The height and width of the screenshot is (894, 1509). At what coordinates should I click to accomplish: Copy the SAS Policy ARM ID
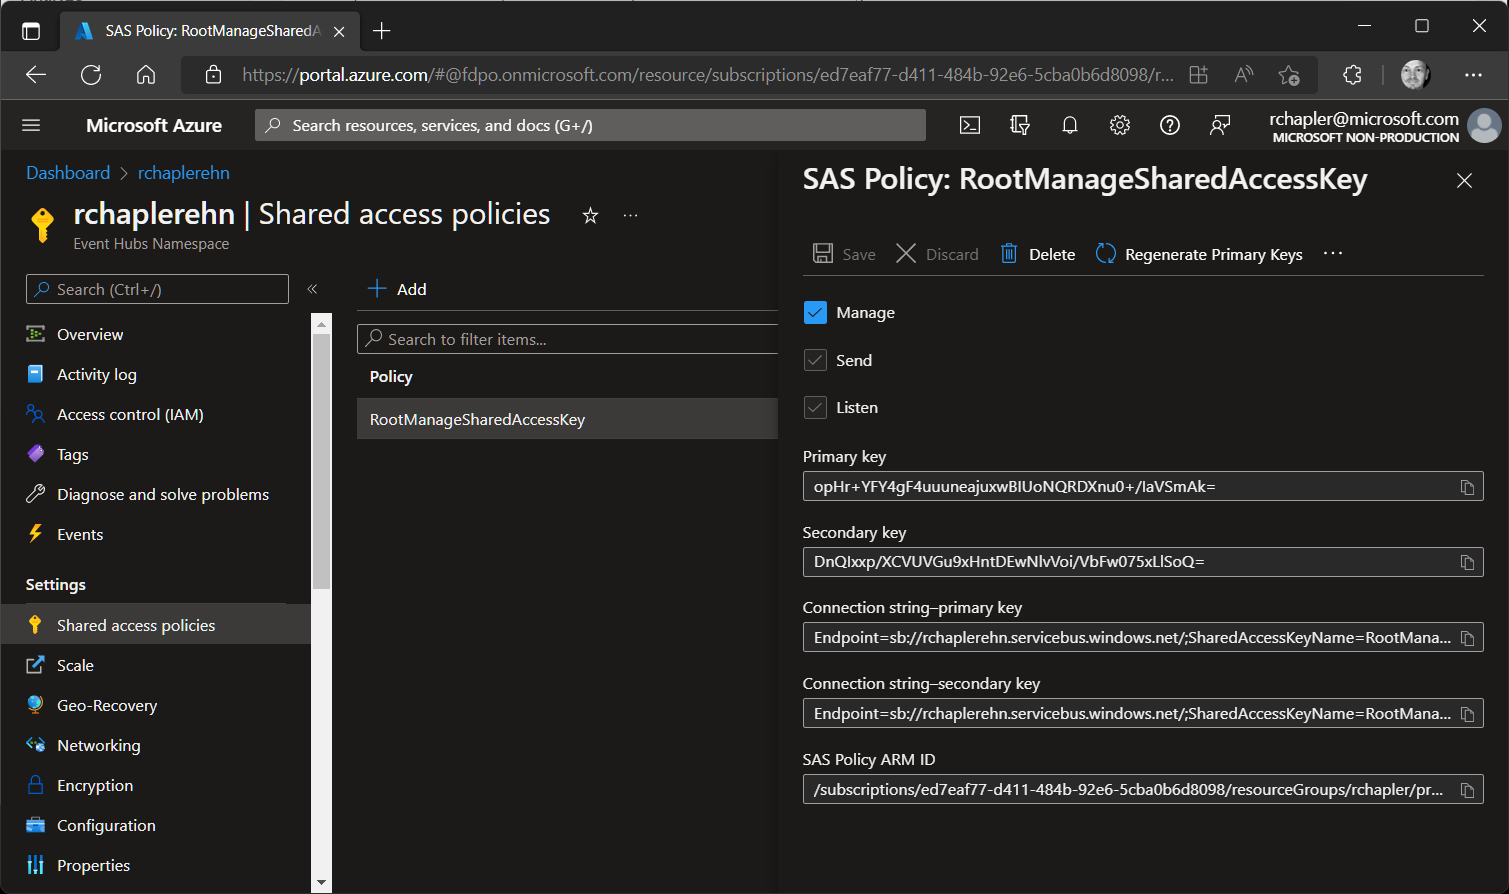click(x=1468, y=789)
